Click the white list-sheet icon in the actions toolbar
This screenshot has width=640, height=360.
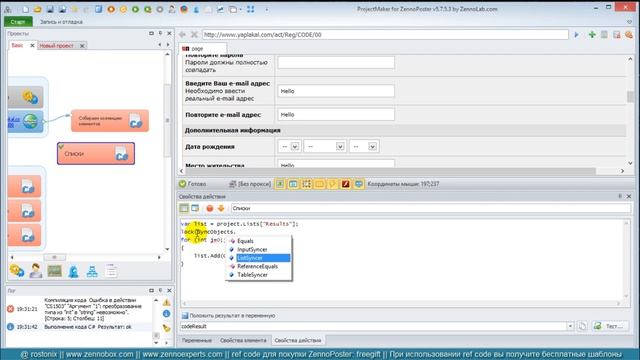(111, 271)
